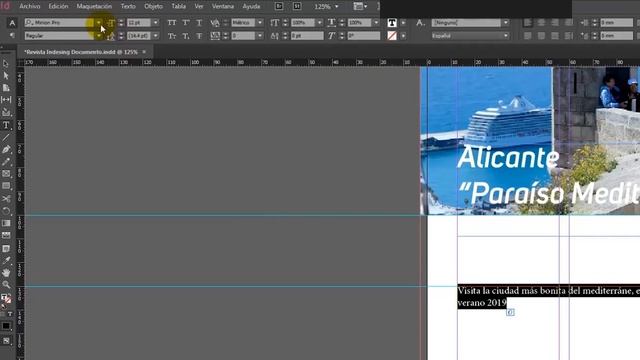Choose the Eyedropper tool
The width and height of the screenshot is (640, 360).
pyautogui.click(x=6, y=260)
